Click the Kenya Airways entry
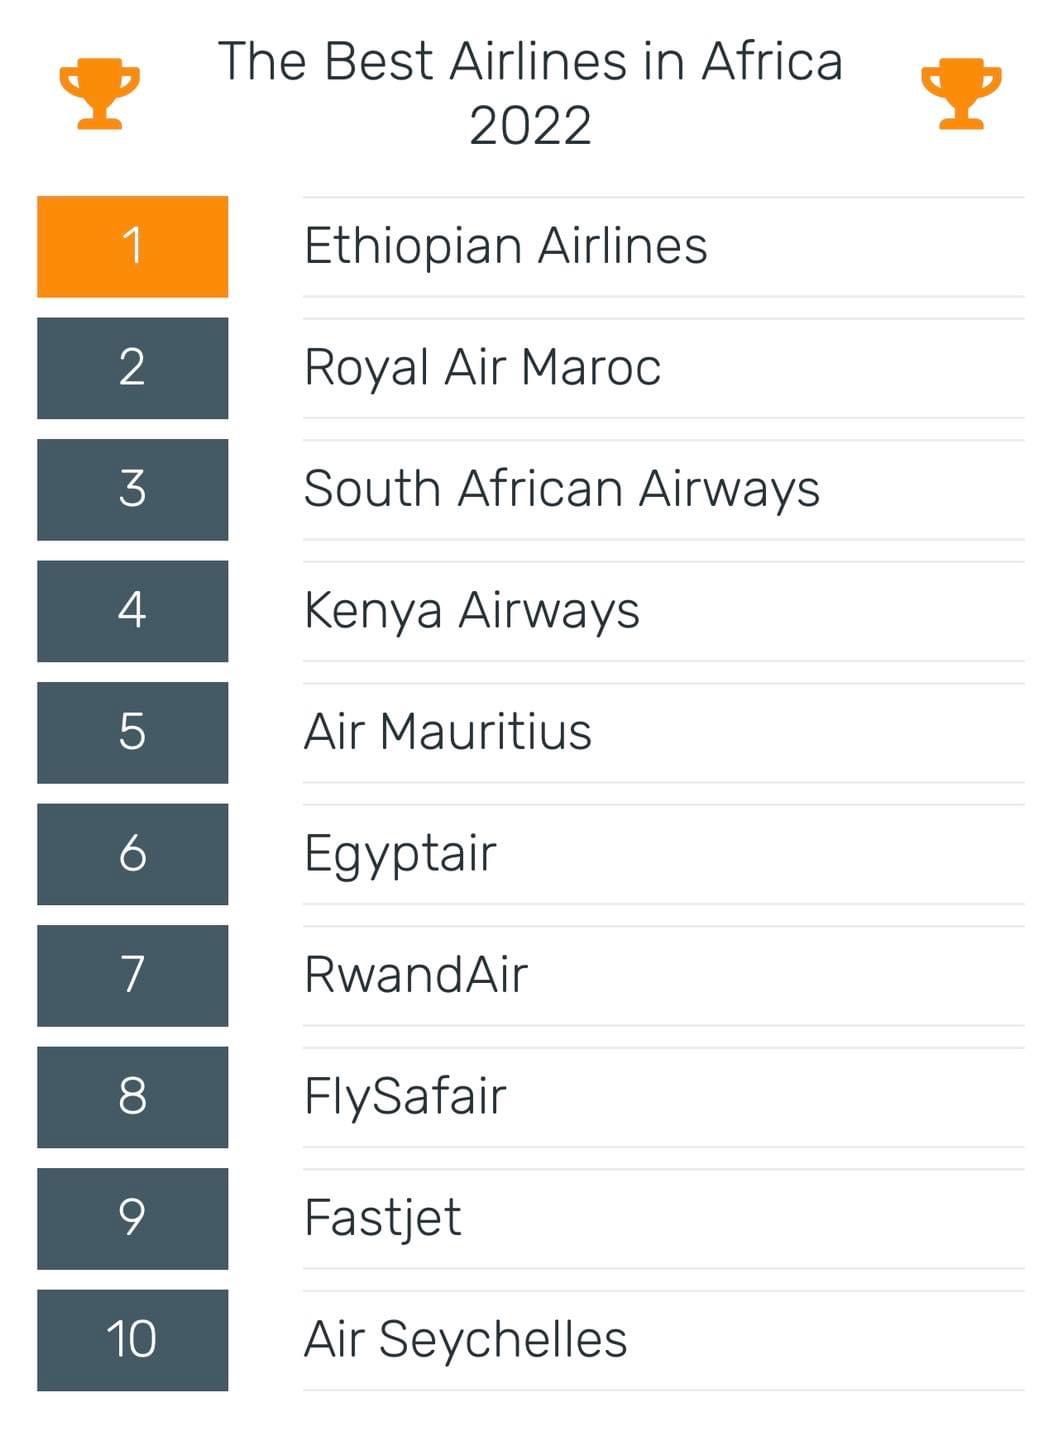This screenshot has width=1062, height=1440. pos(471,610)
